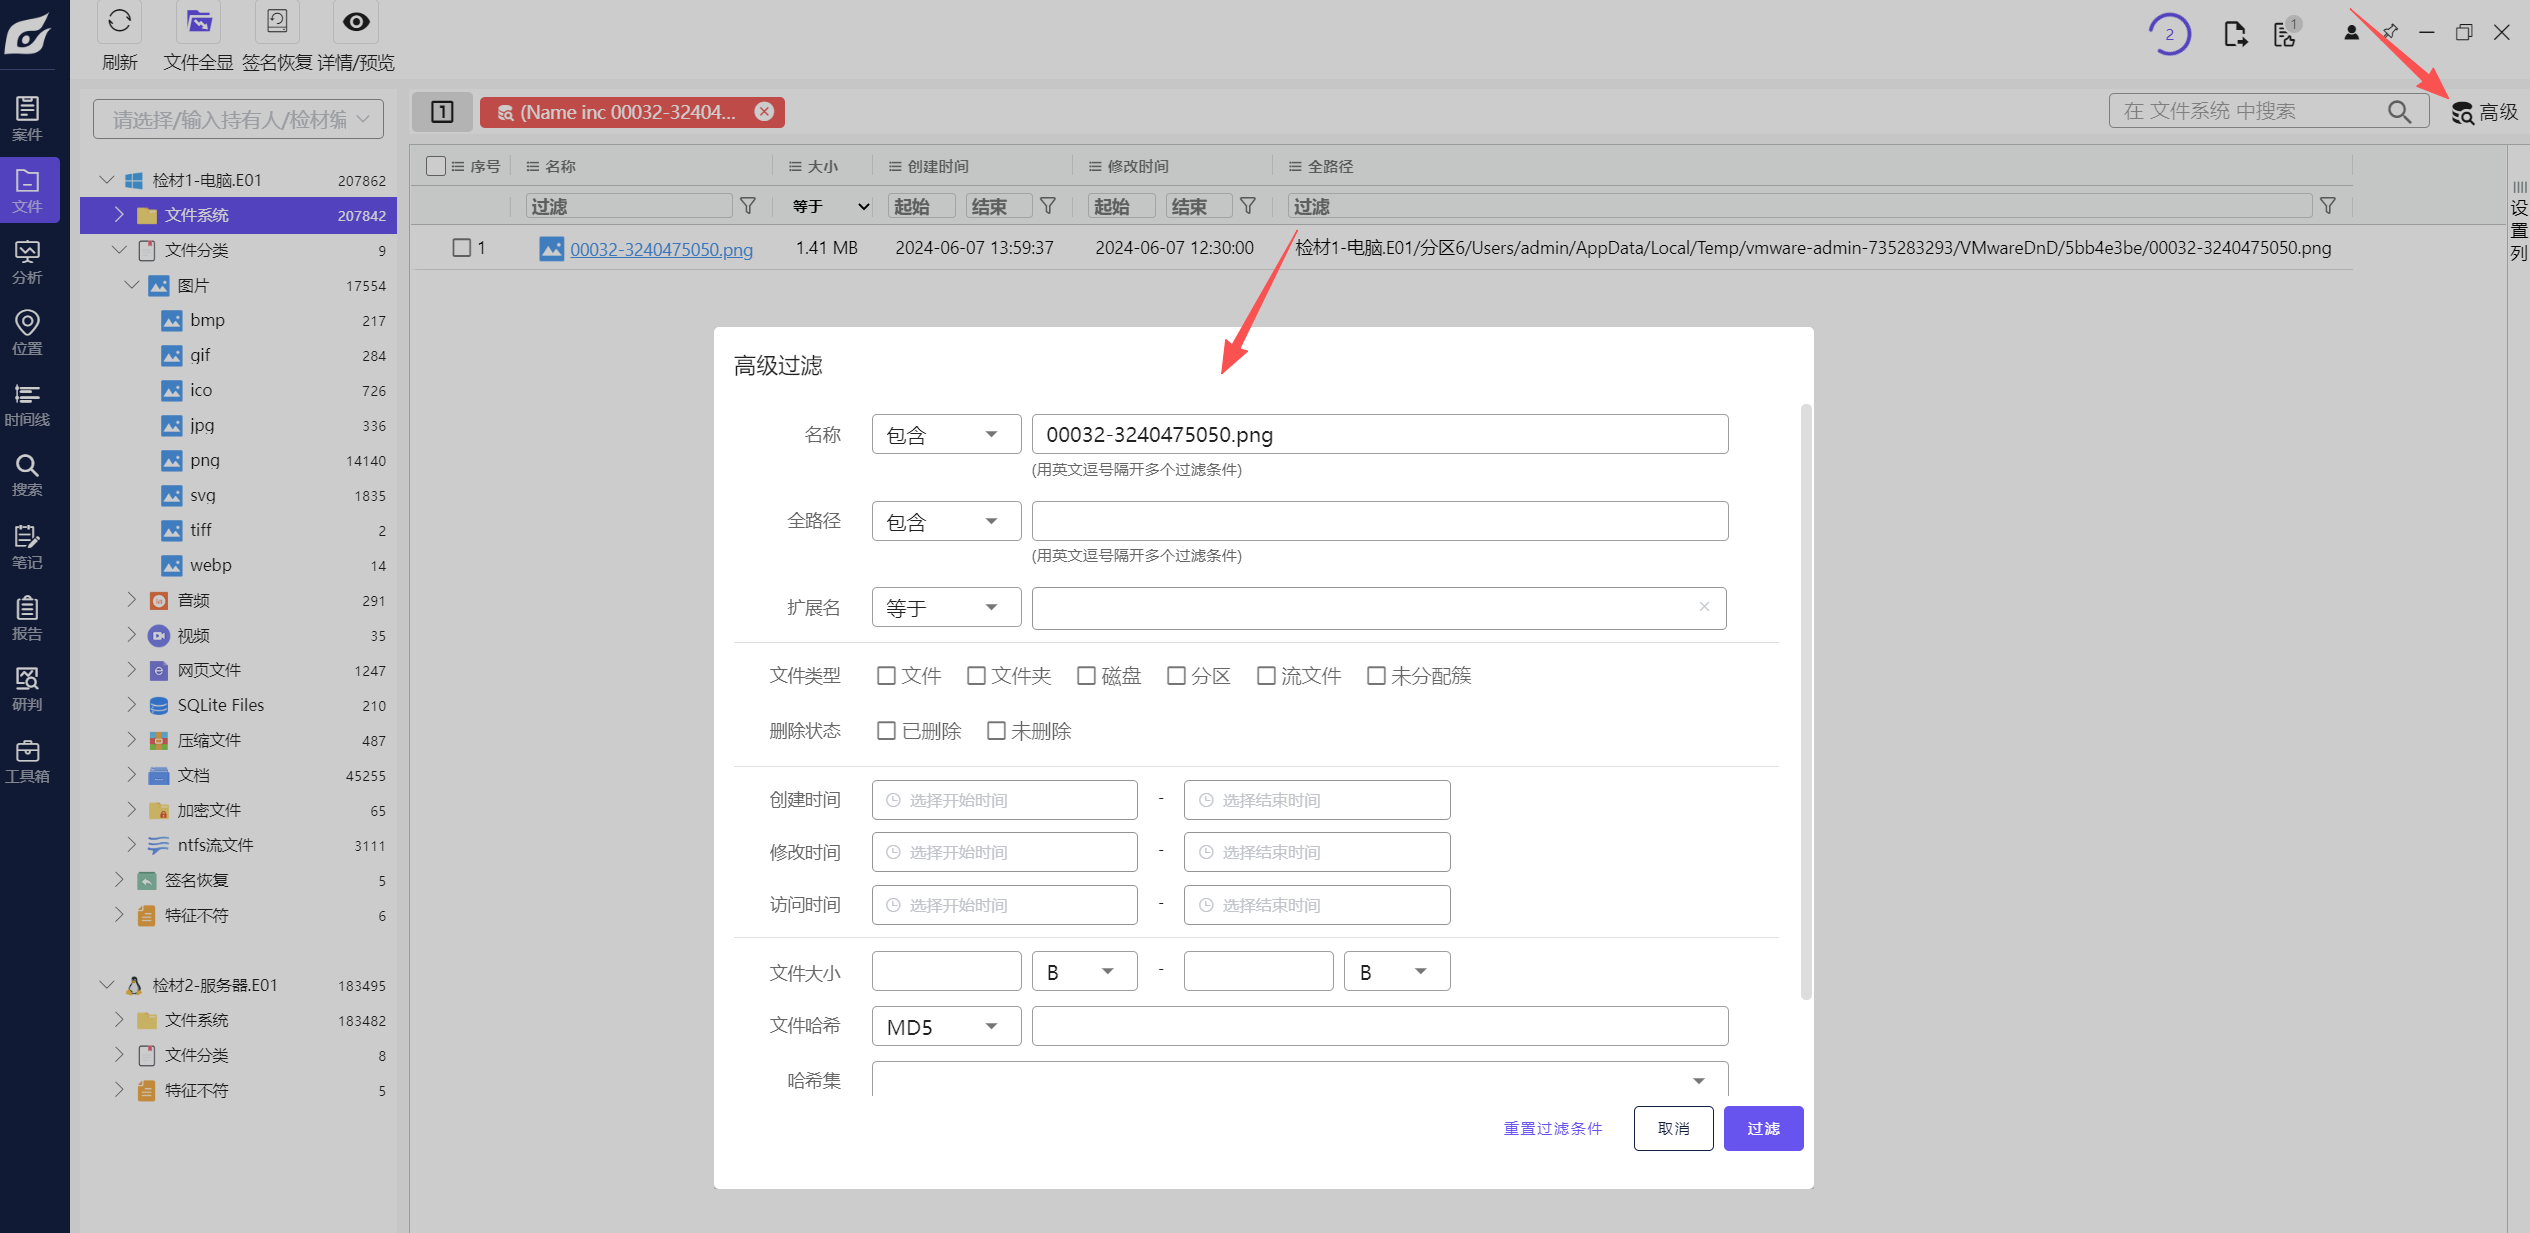The image size is (2530, 1233).
Task: Check the 文件夹 file type checkbox
Action: point(976,676)
